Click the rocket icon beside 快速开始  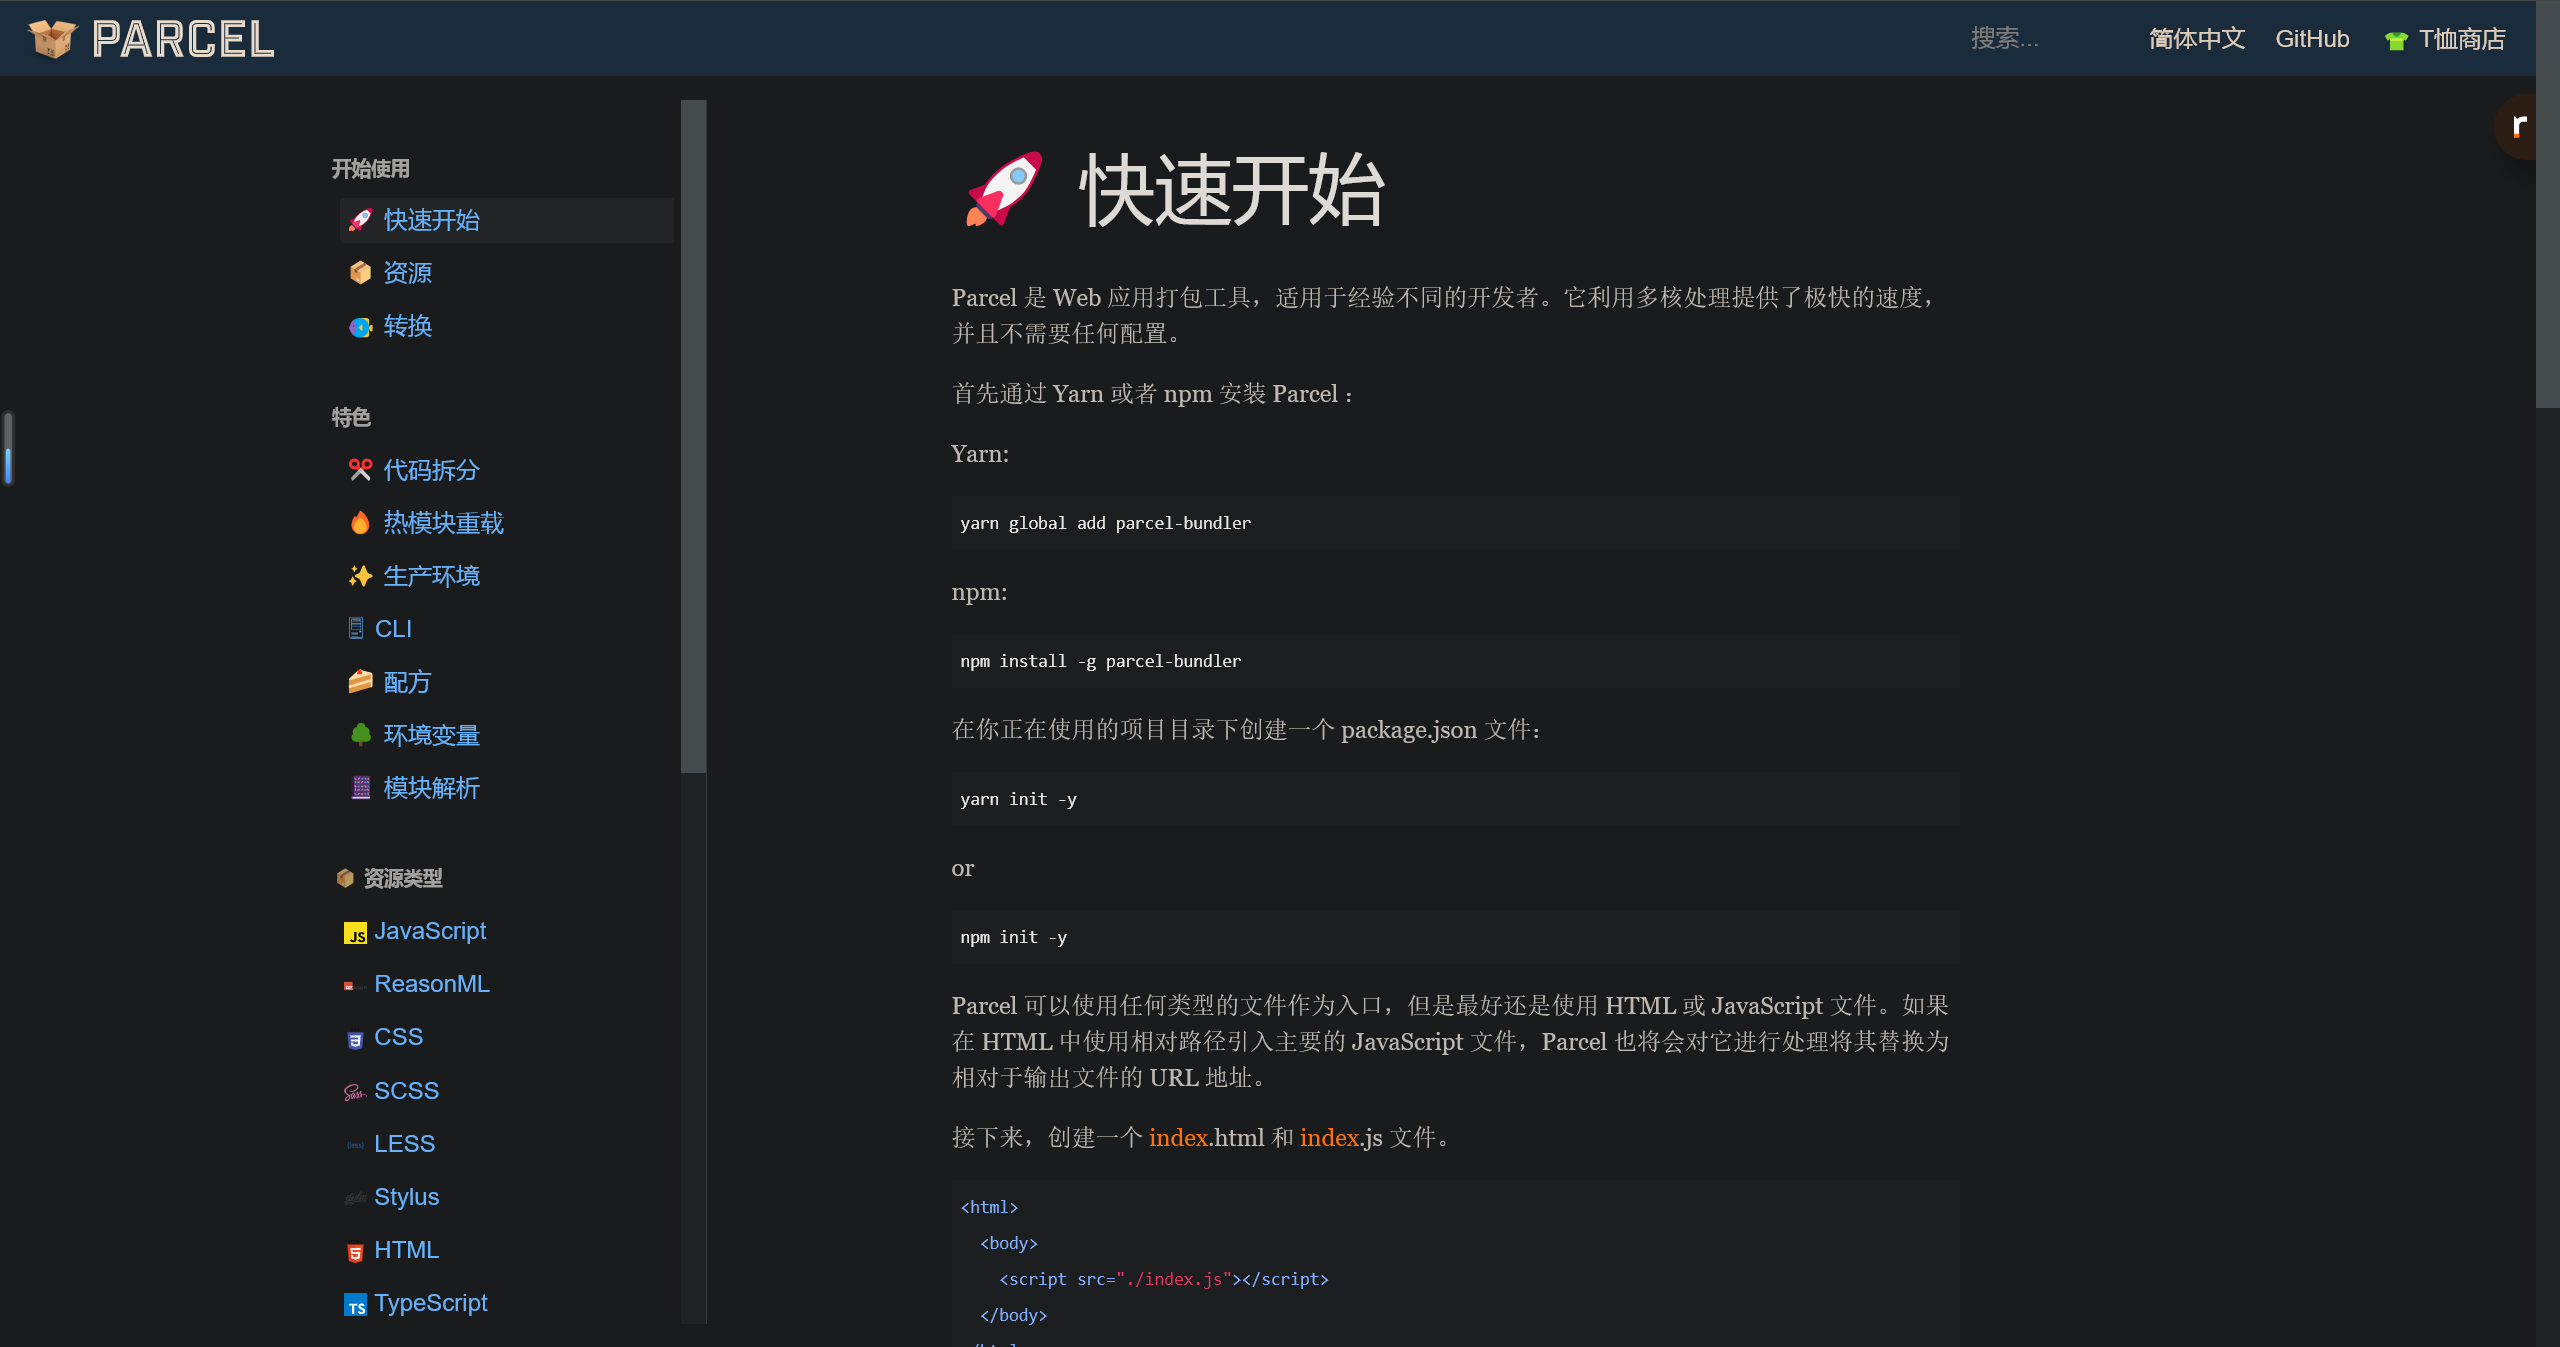click(360, 220)
